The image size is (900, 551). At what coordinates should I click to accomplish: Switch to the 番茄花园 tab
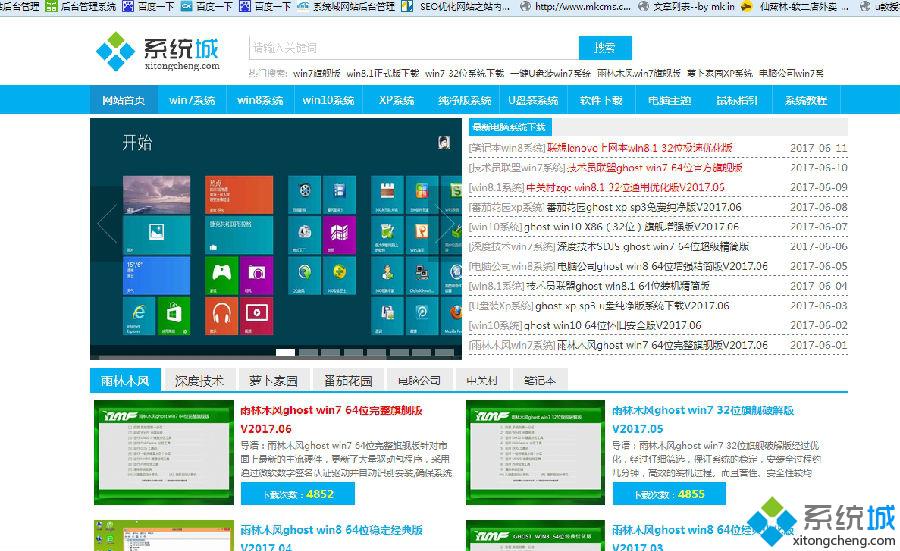(348, 381)
